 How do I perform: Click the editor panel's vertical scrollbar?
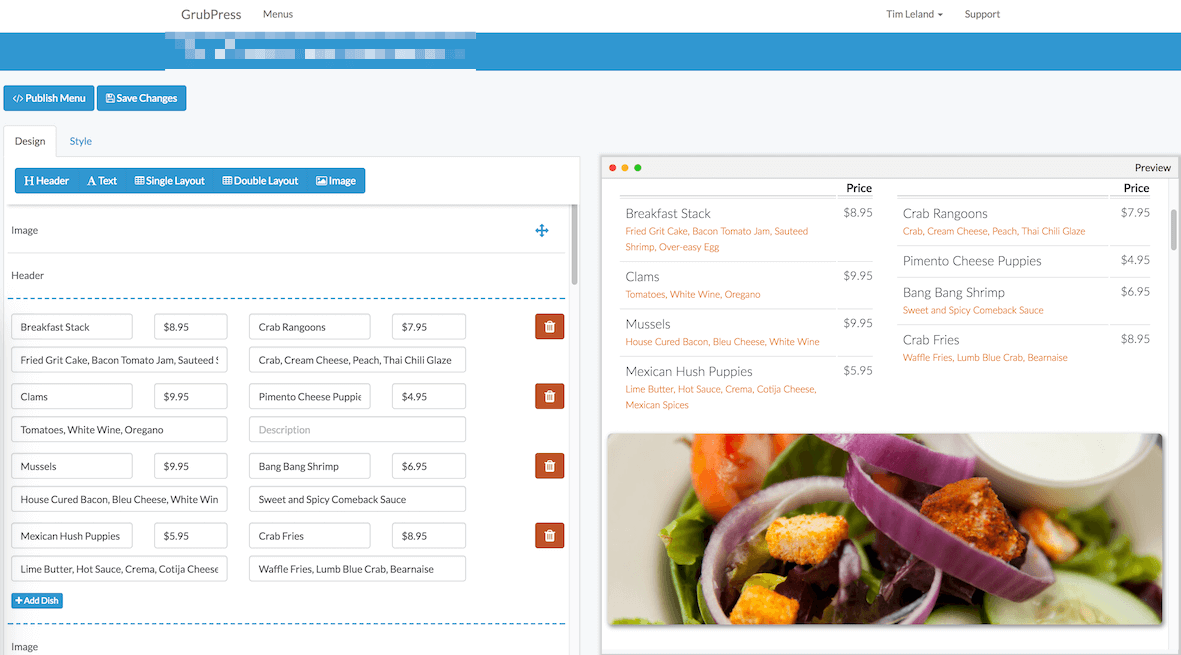pyautogui.click(x=574, y=245)
